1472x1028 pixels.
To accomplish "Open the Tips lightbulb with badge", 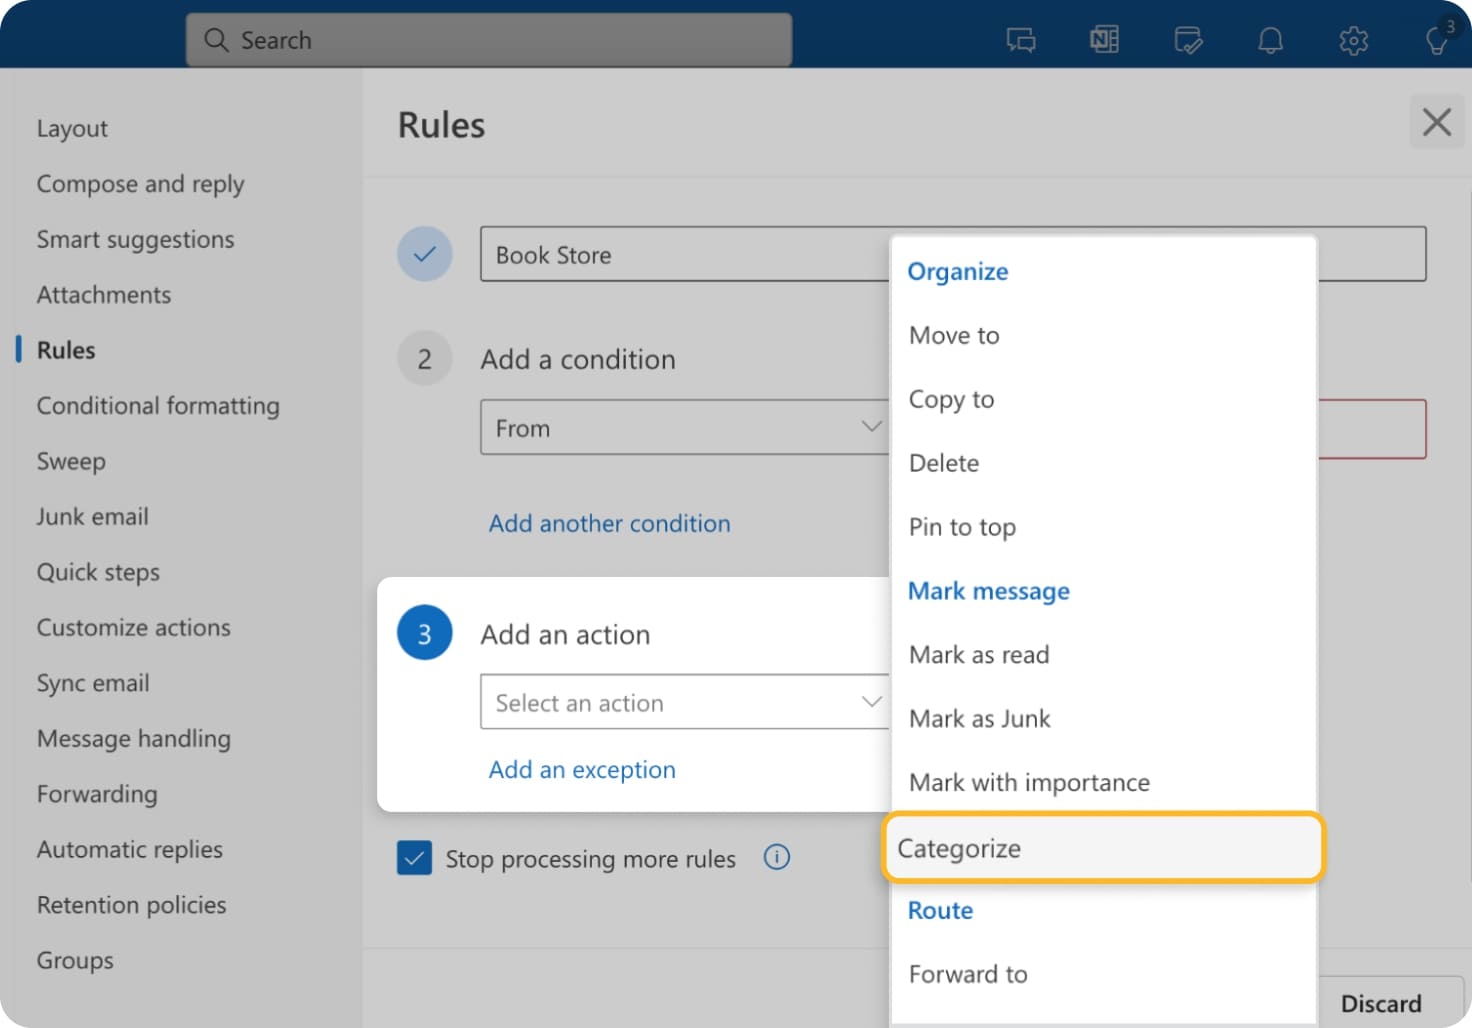I will click(x=1437, y=42).
